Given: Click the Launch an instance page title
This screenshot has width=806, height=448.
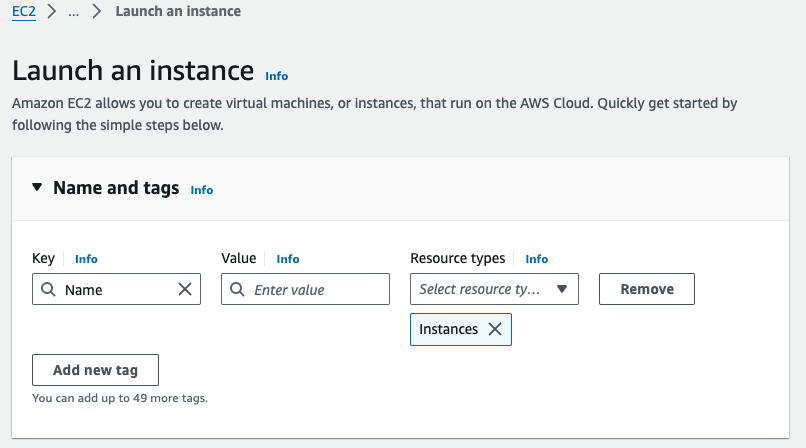Looking at the screenshot, I should point(133,70).
